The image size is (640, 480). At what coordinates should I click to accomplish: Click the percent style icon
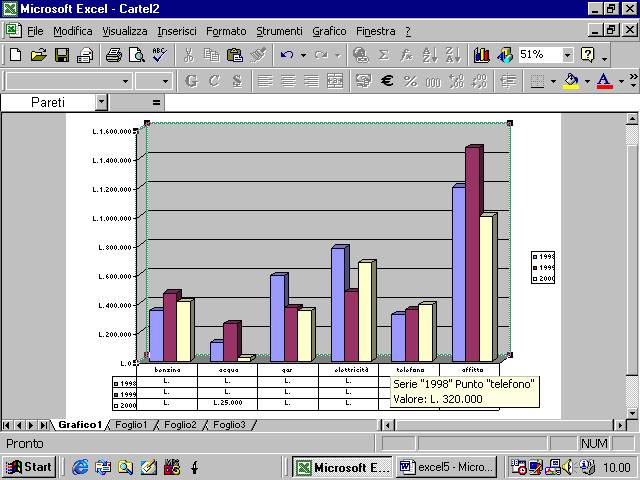tap(410, 81)
